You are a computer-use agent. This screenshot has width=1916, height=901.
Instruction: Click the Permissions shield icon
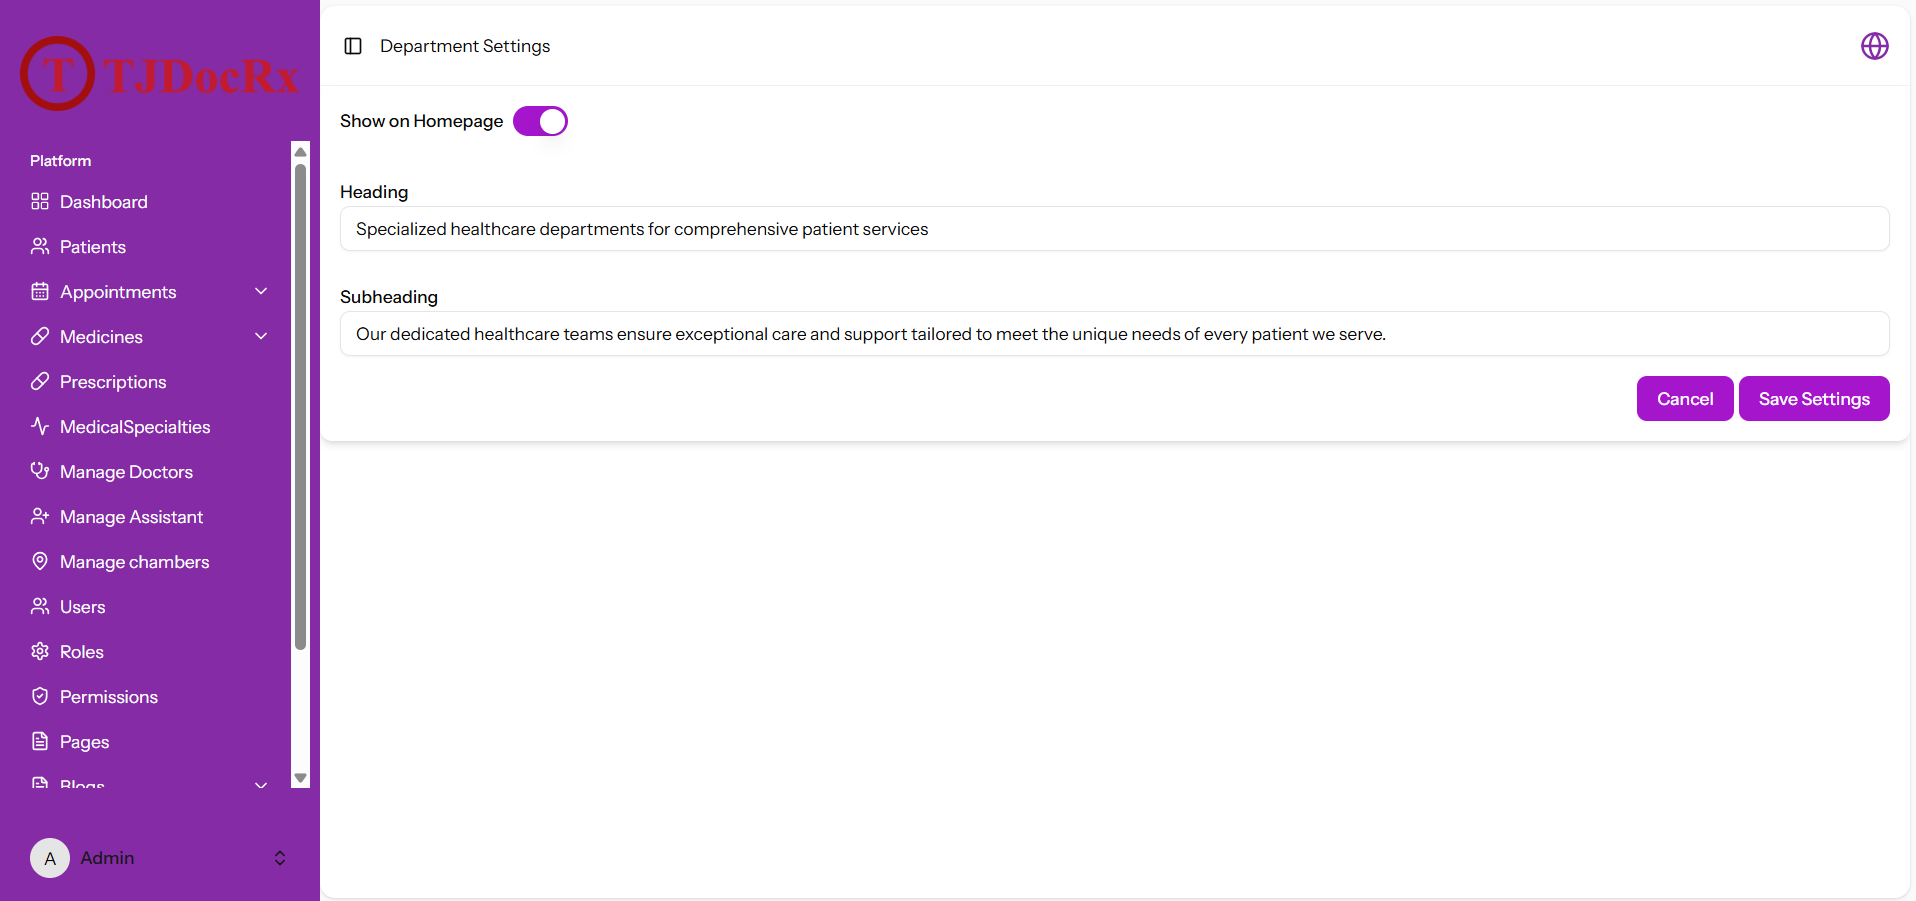40,696
